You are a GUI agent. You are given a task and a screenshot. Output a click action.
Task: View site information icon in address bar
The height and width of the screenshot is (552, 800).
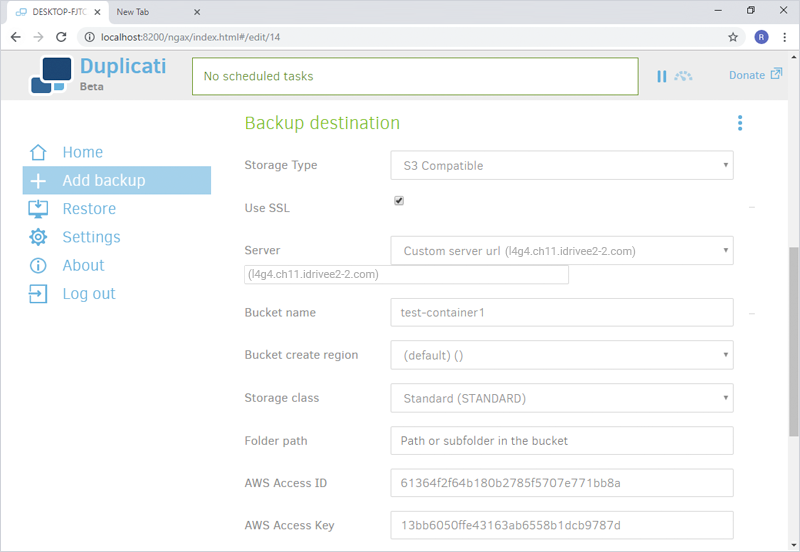click(89, 37)
